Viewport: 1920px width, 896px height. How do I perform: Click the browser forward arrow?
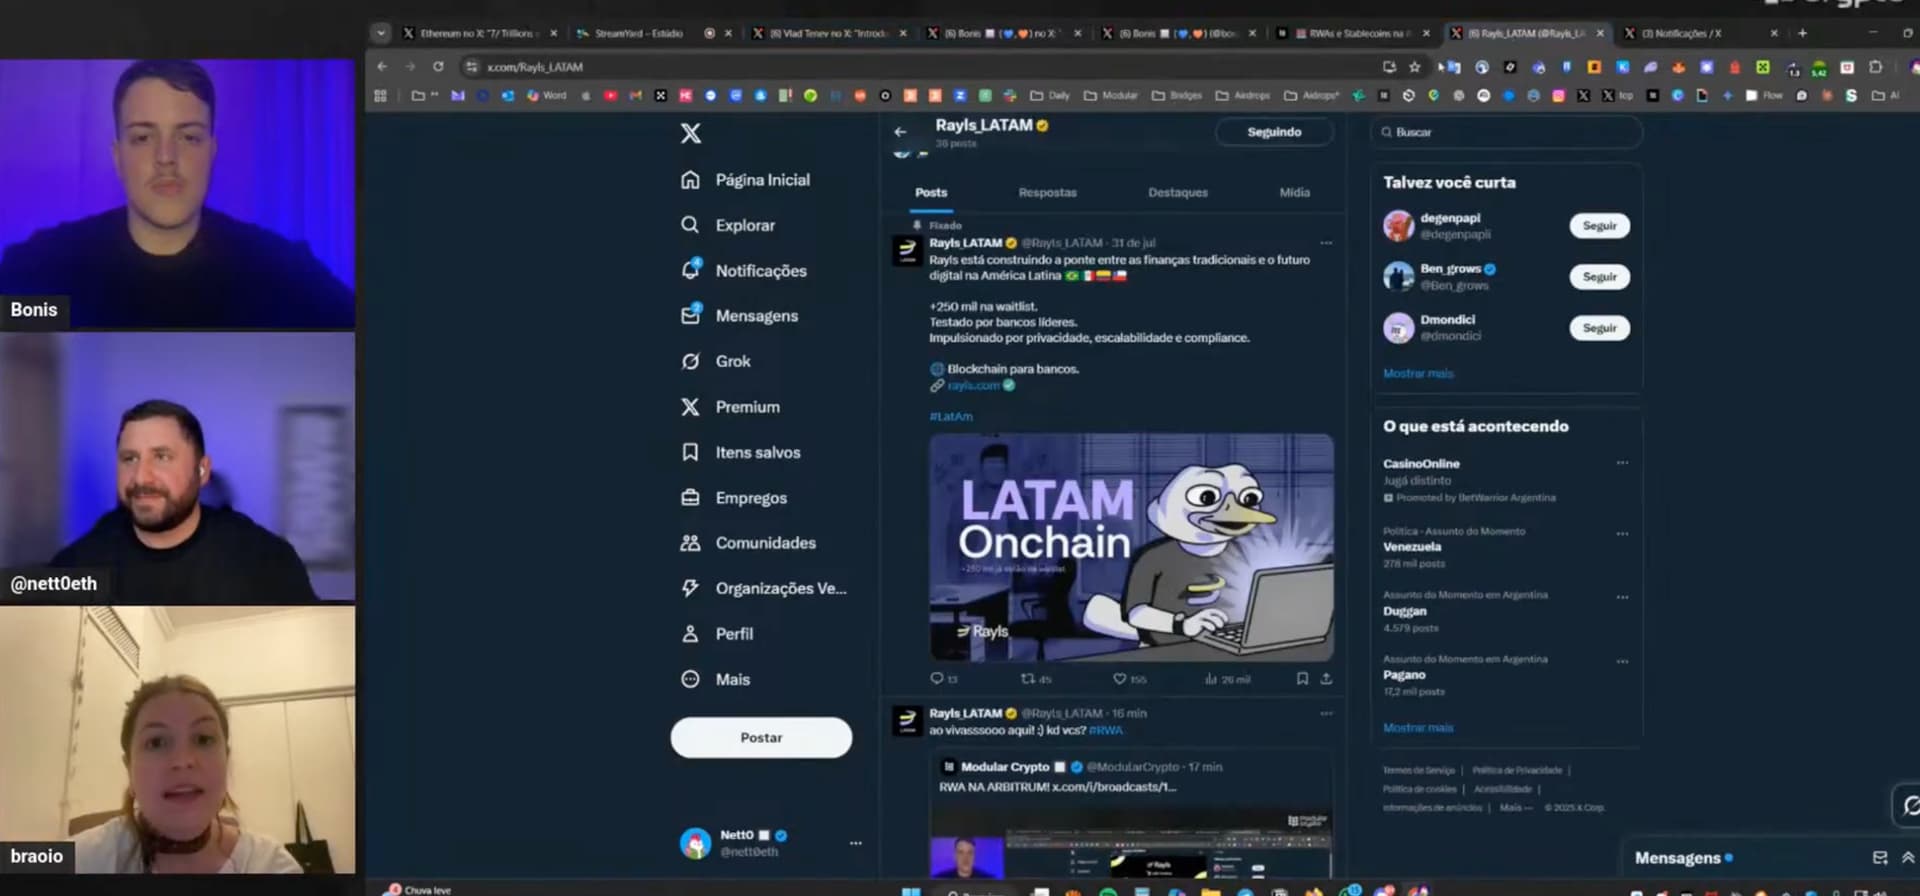click(x=410, y=66)
